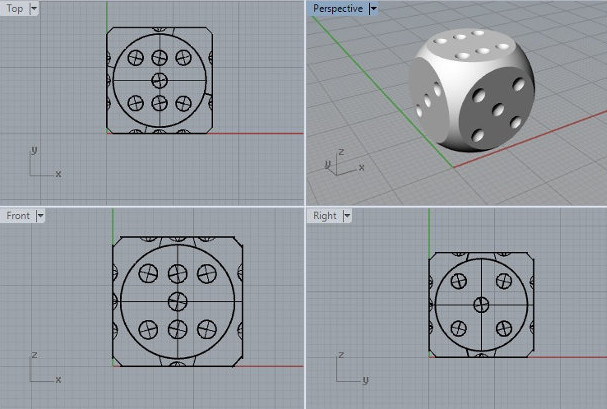Select the dice wireframe in Right viewport

point(481,305)
